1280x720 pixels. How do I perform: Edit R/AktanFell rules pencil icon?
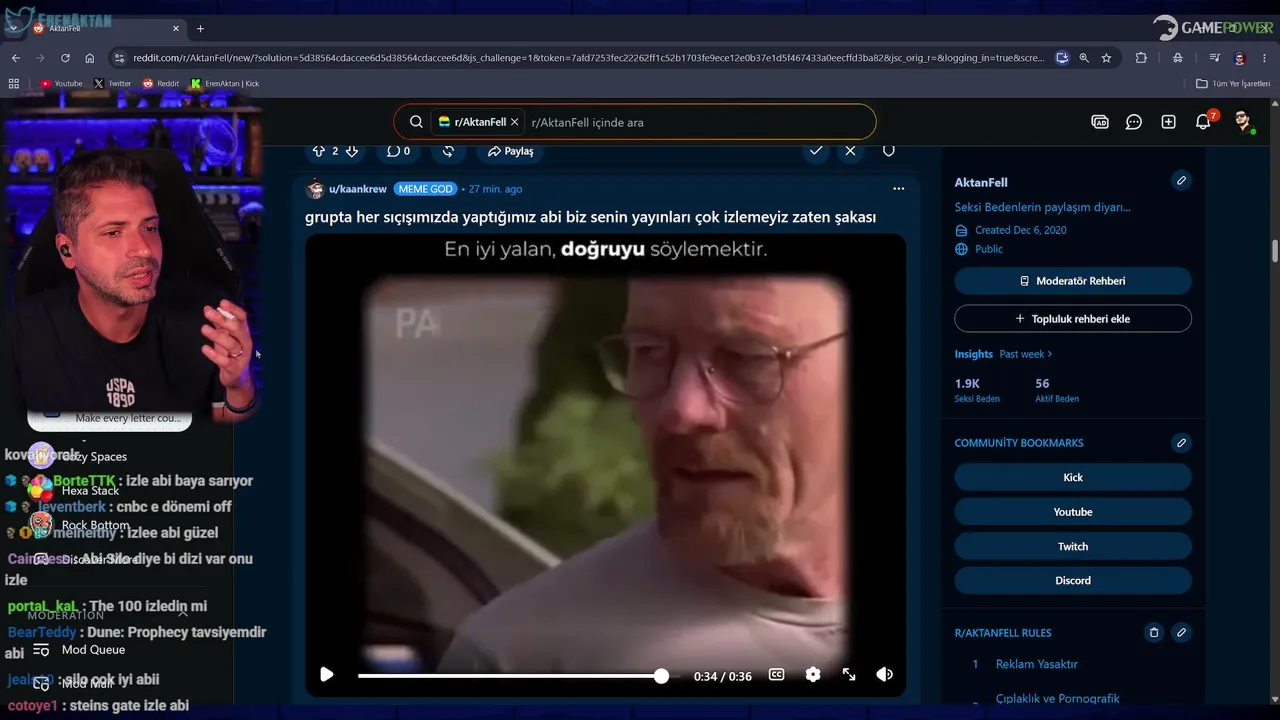(1181, 633)
